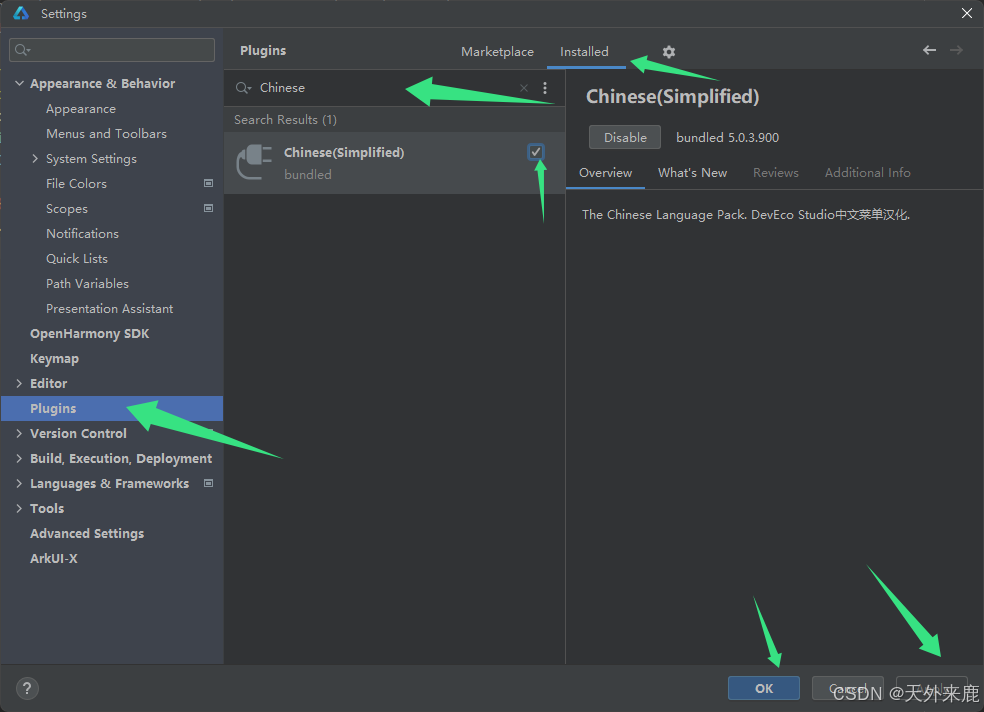Click the 'bundled 5.0.3.900' version text
This screenshot has width=984, height=712.
pos(727,137)
